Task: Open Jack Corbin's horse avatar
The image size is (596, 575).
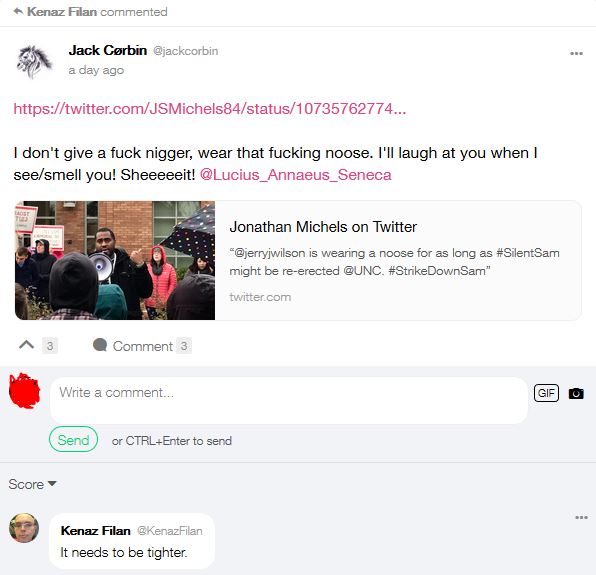Action: [x=34, y=62]
